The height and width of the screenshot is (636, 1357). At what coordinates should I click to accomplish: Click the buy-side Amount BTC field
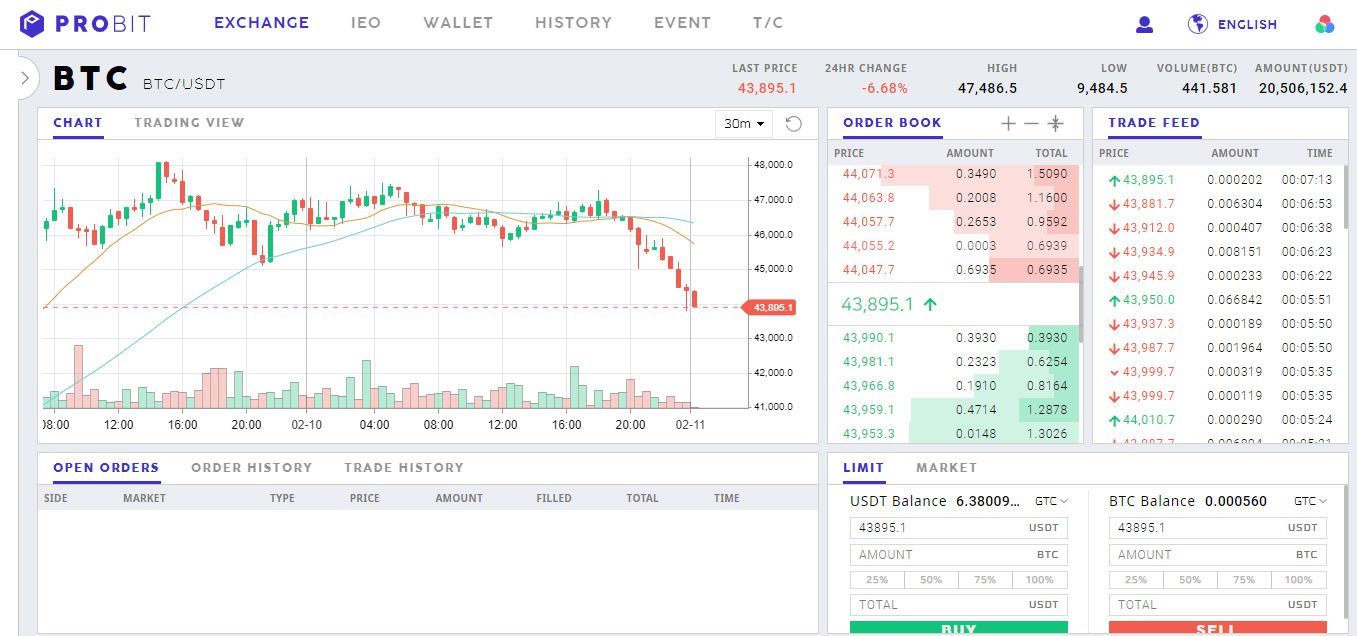(x=958, y=554)
